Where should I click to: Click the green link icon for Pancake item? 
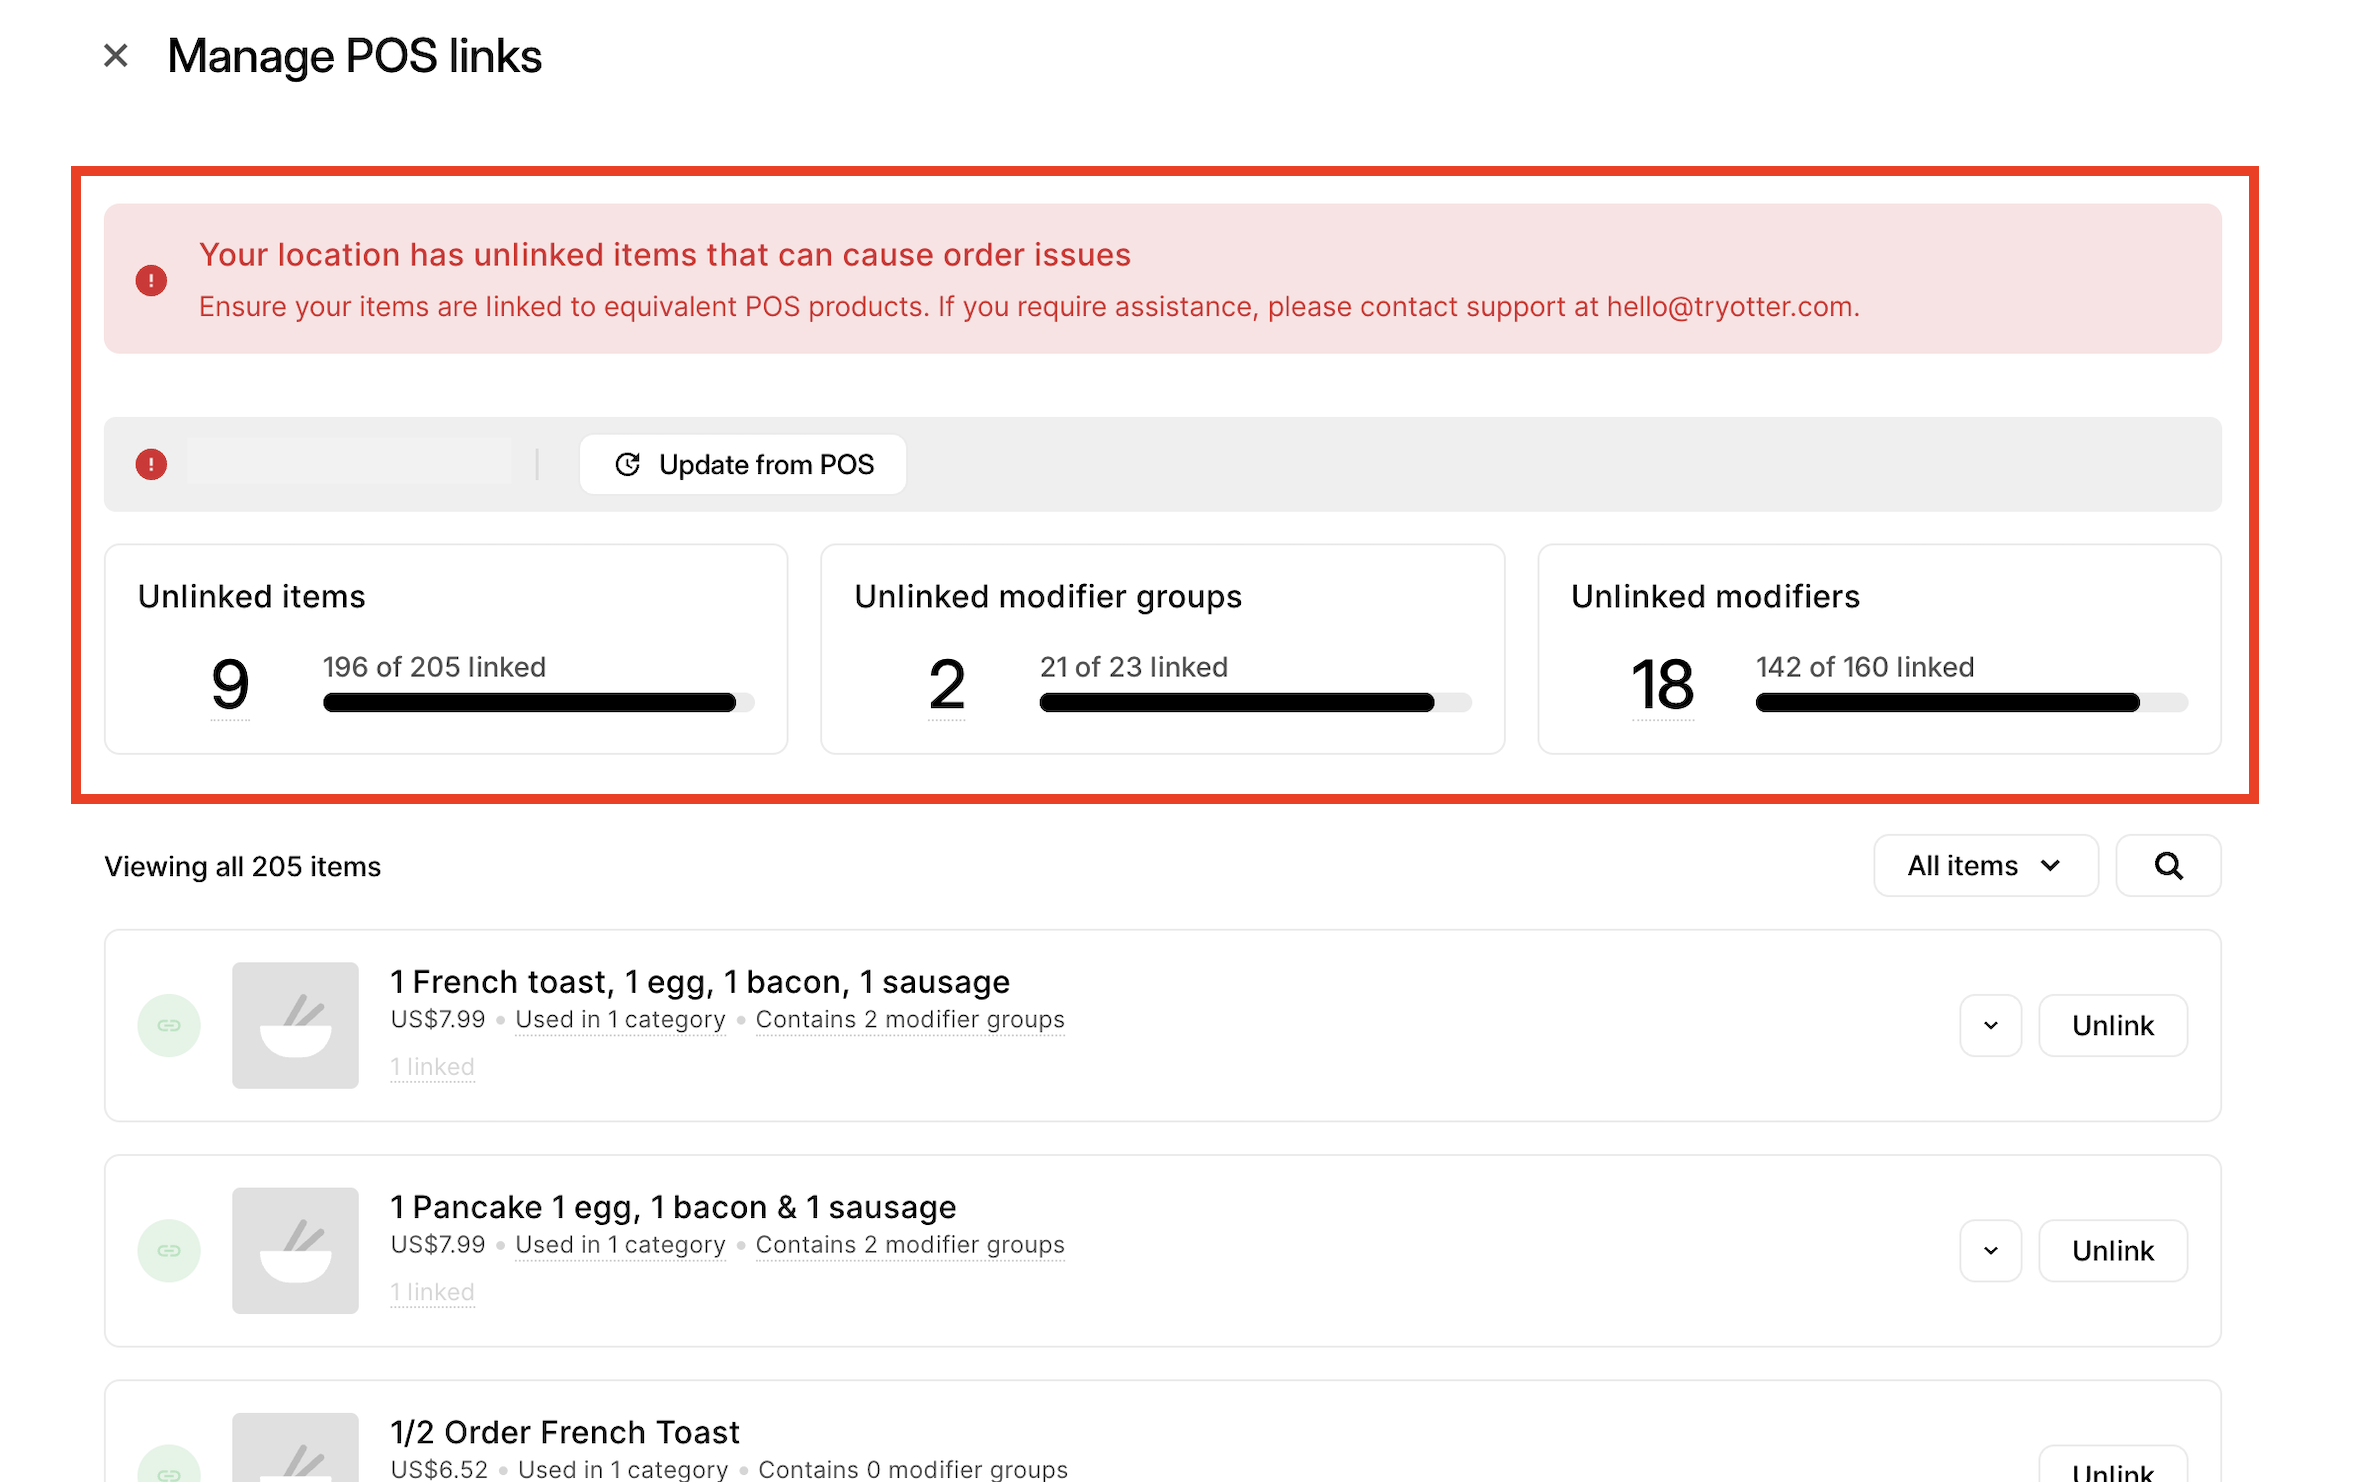coord(169,1251)
